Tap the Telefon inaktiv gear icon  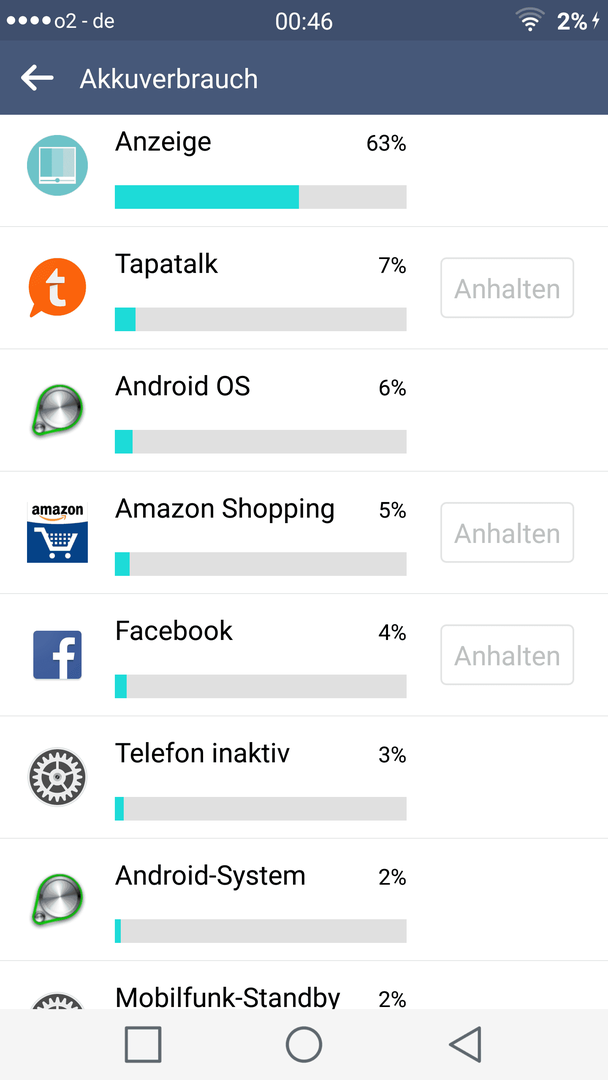tap(57, 778)
